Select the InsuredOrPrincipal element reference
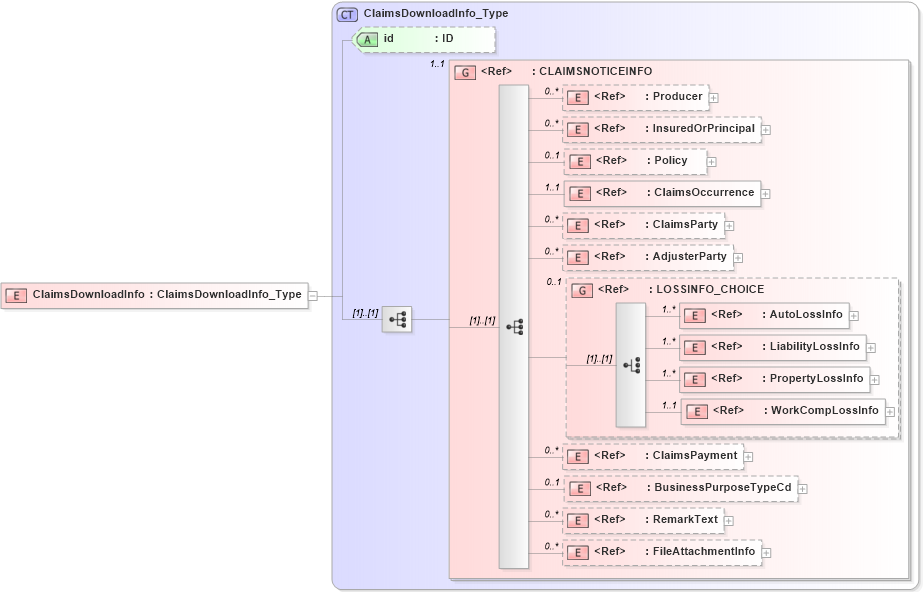 (660, 129)
